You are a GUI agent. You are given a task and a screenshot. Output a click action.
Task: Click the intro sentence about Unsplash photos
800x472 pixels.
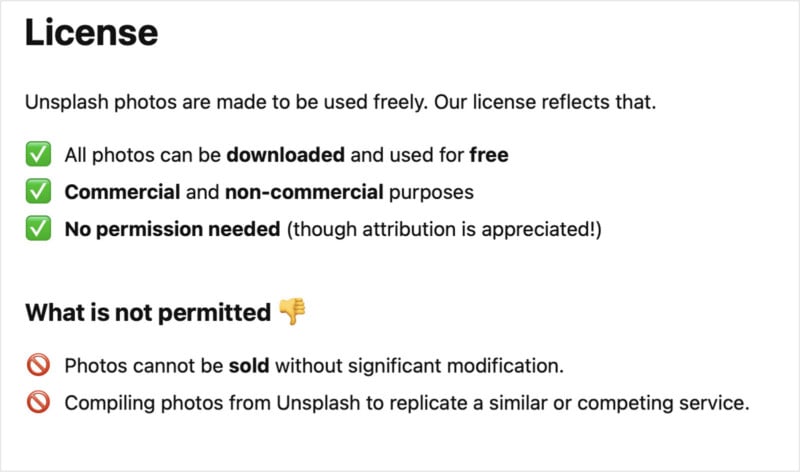(x=340, y=102)
